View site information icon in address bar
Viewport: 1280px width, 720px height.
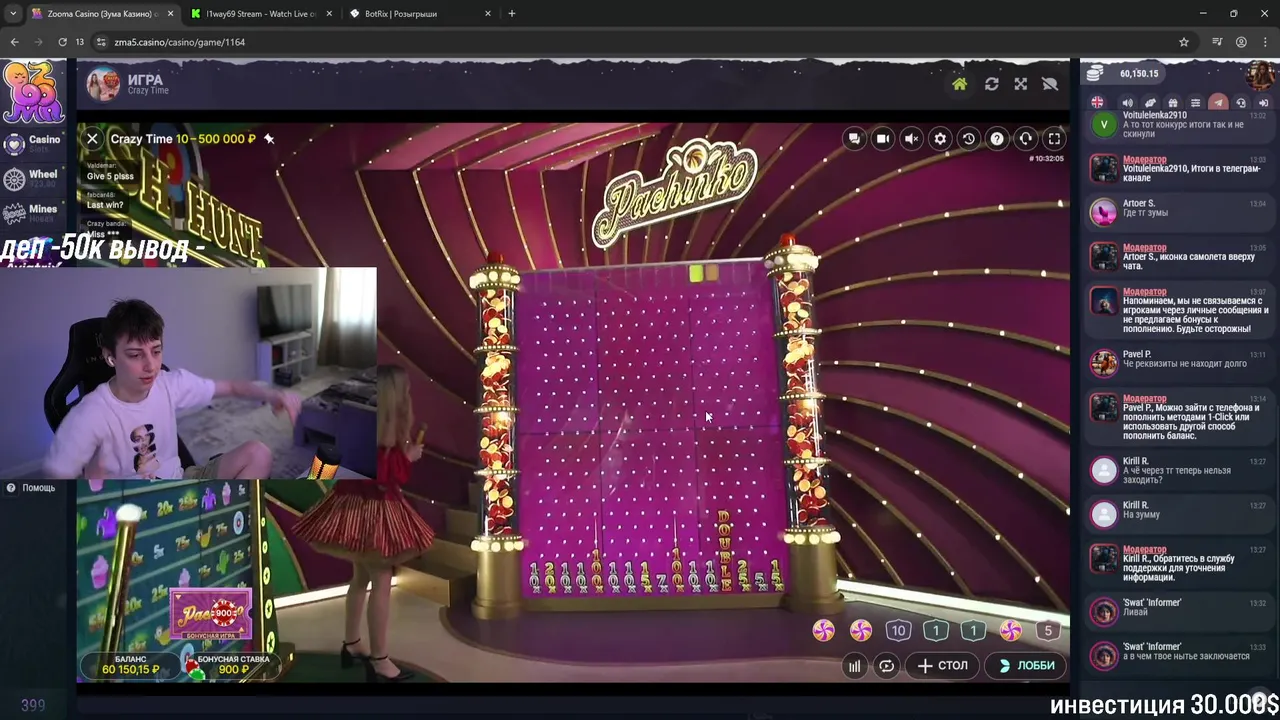[x=101, y=42]
